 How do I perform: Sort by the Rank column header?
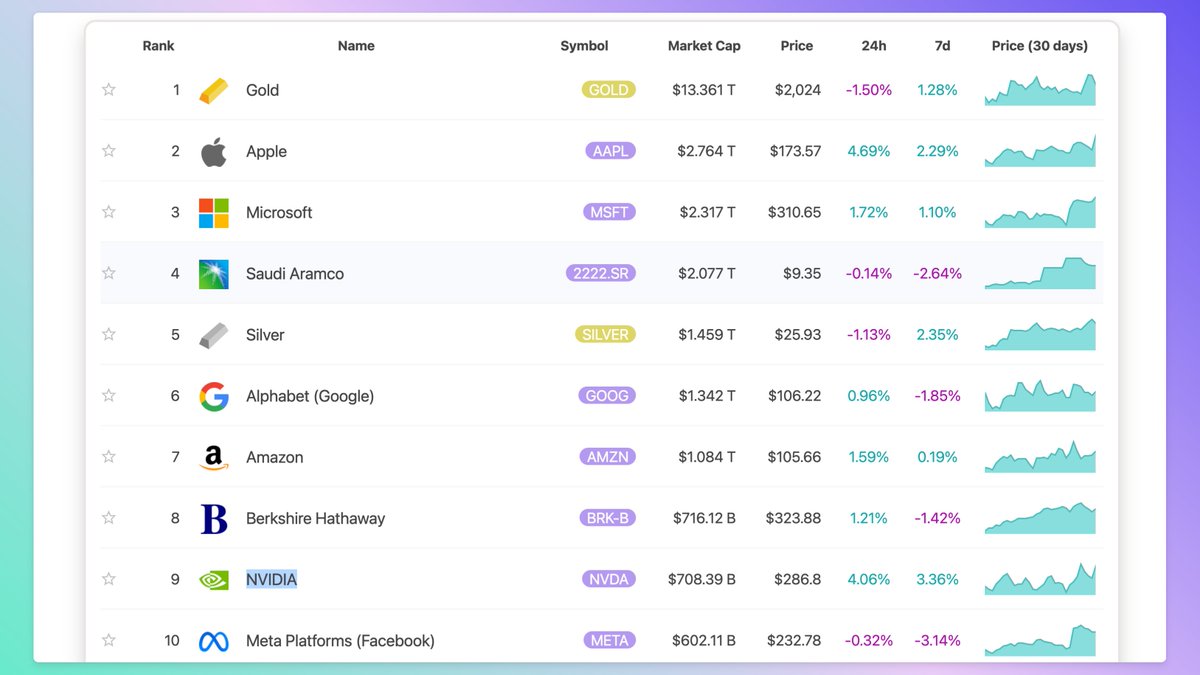(159, 46)
